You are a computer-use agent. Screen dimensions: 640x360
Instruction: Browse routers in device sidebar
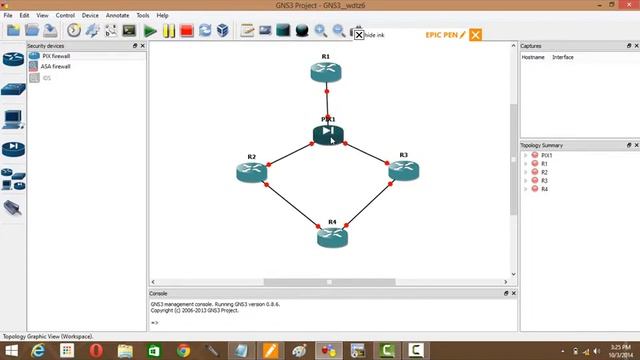pos(13,59)
